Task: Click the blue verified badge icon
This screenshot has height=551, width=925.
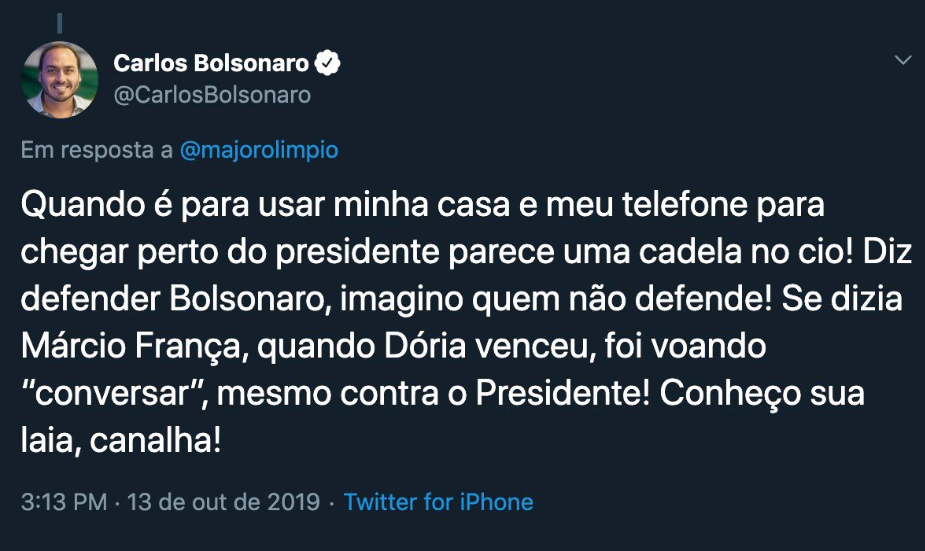Action: point(327,64)
